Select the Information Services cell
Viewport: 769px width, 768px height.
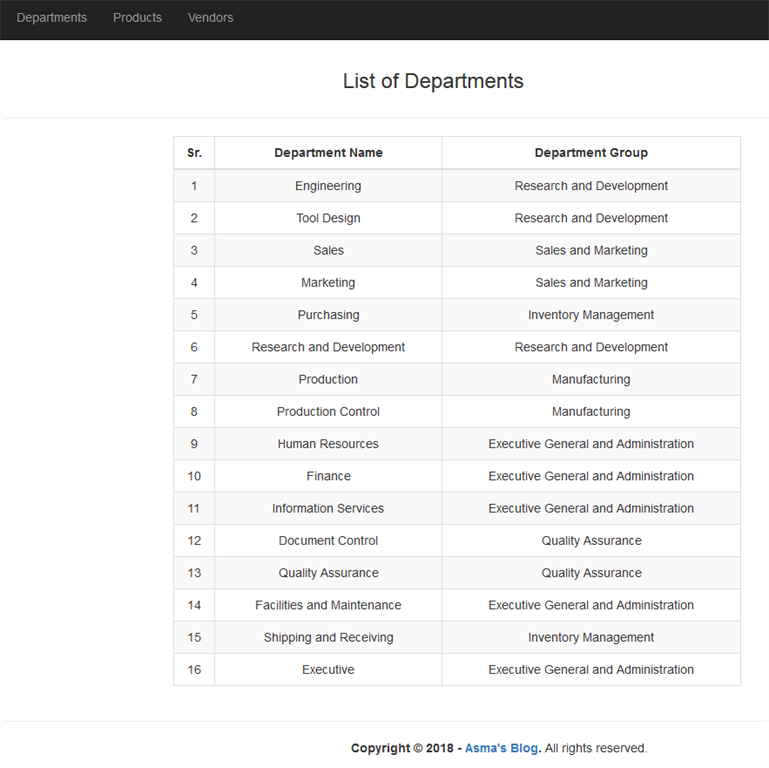(328, 509)
